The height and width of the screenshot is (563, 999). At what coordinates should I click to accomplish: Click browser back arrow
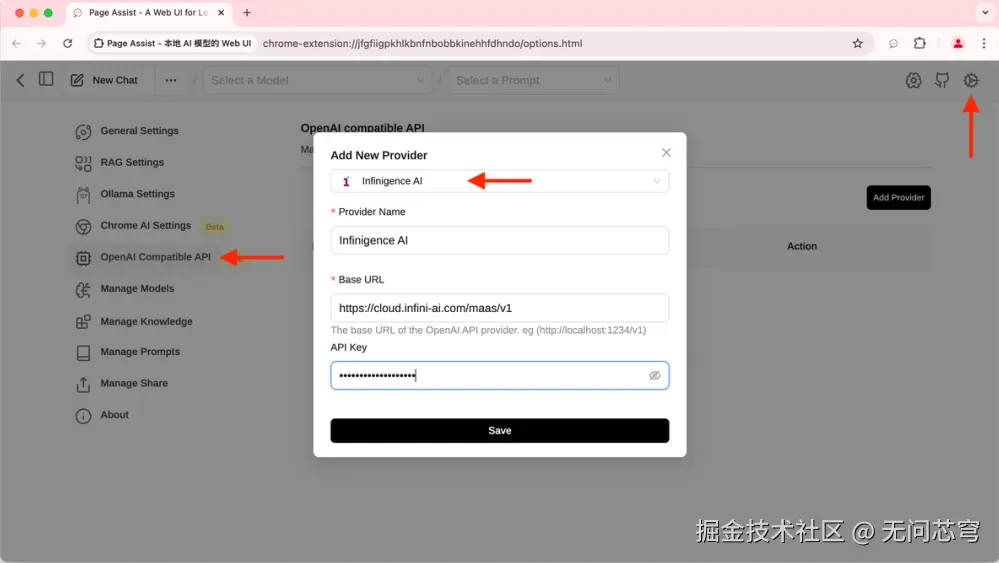click(17, 43)
